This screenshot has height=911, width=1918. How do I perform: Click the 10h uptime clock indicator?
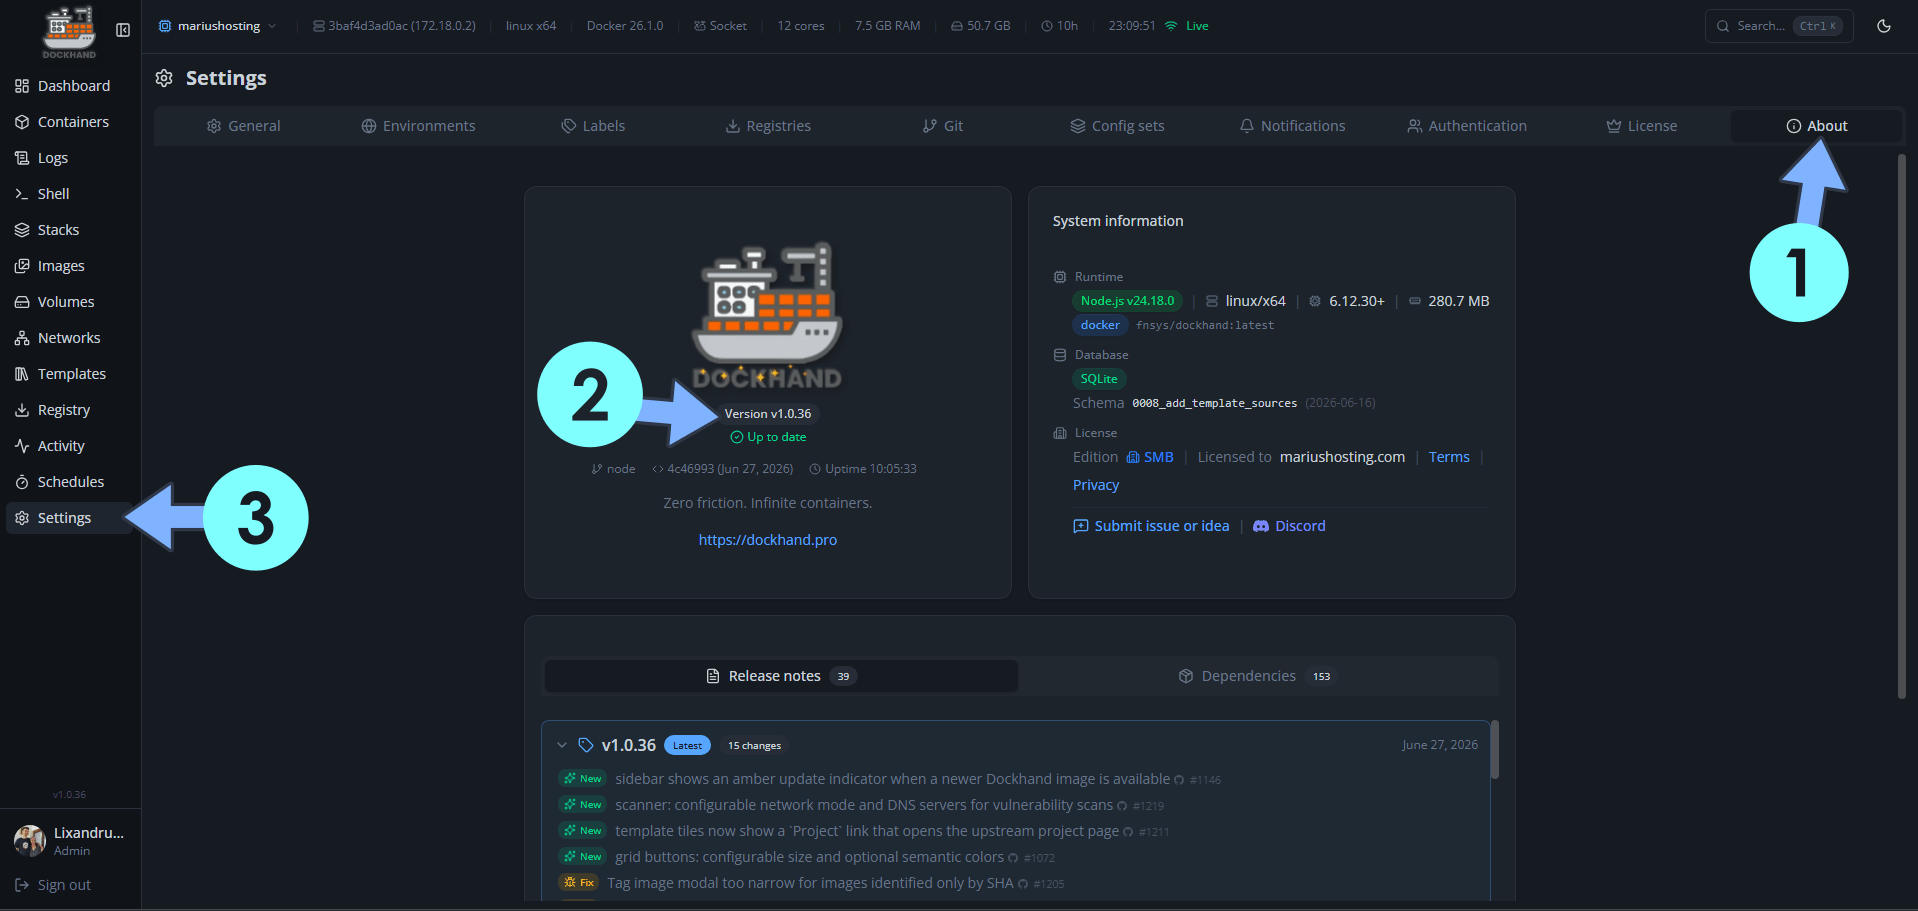click(x=1059, y=26)
